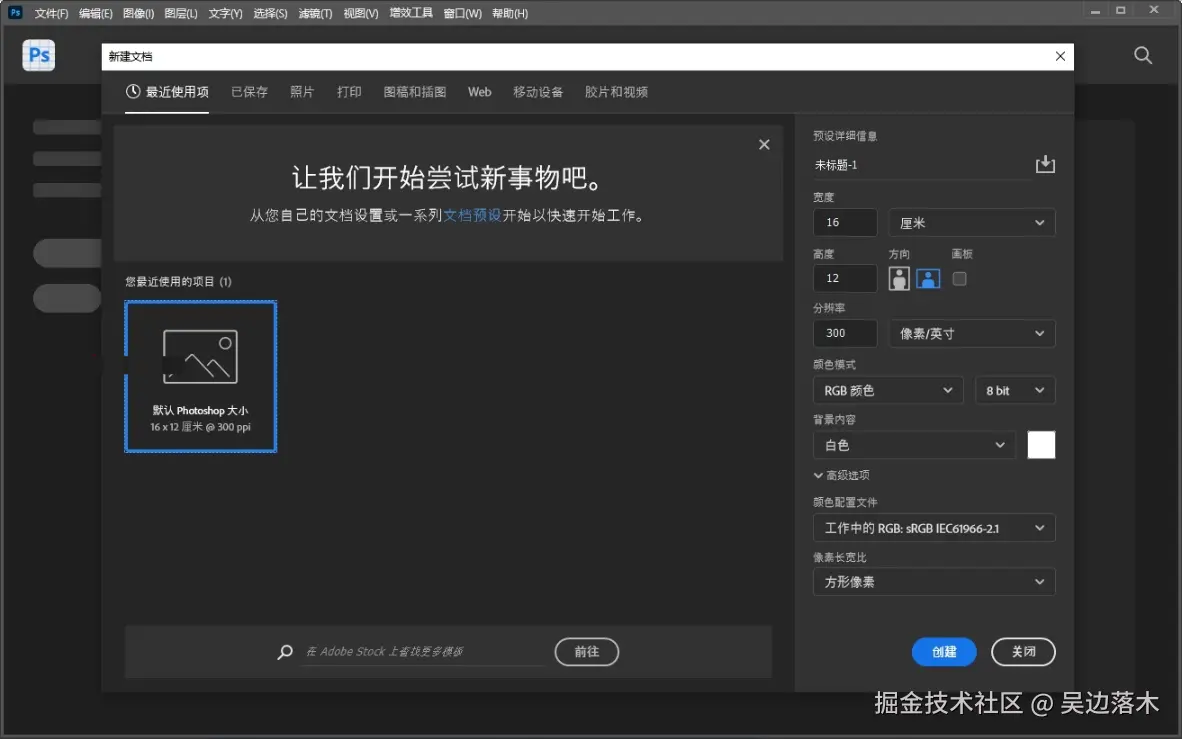Screen dimensions: 1182x739
Task: Open the 8 bit depth dropdown
Action: tap(1015, 390)
